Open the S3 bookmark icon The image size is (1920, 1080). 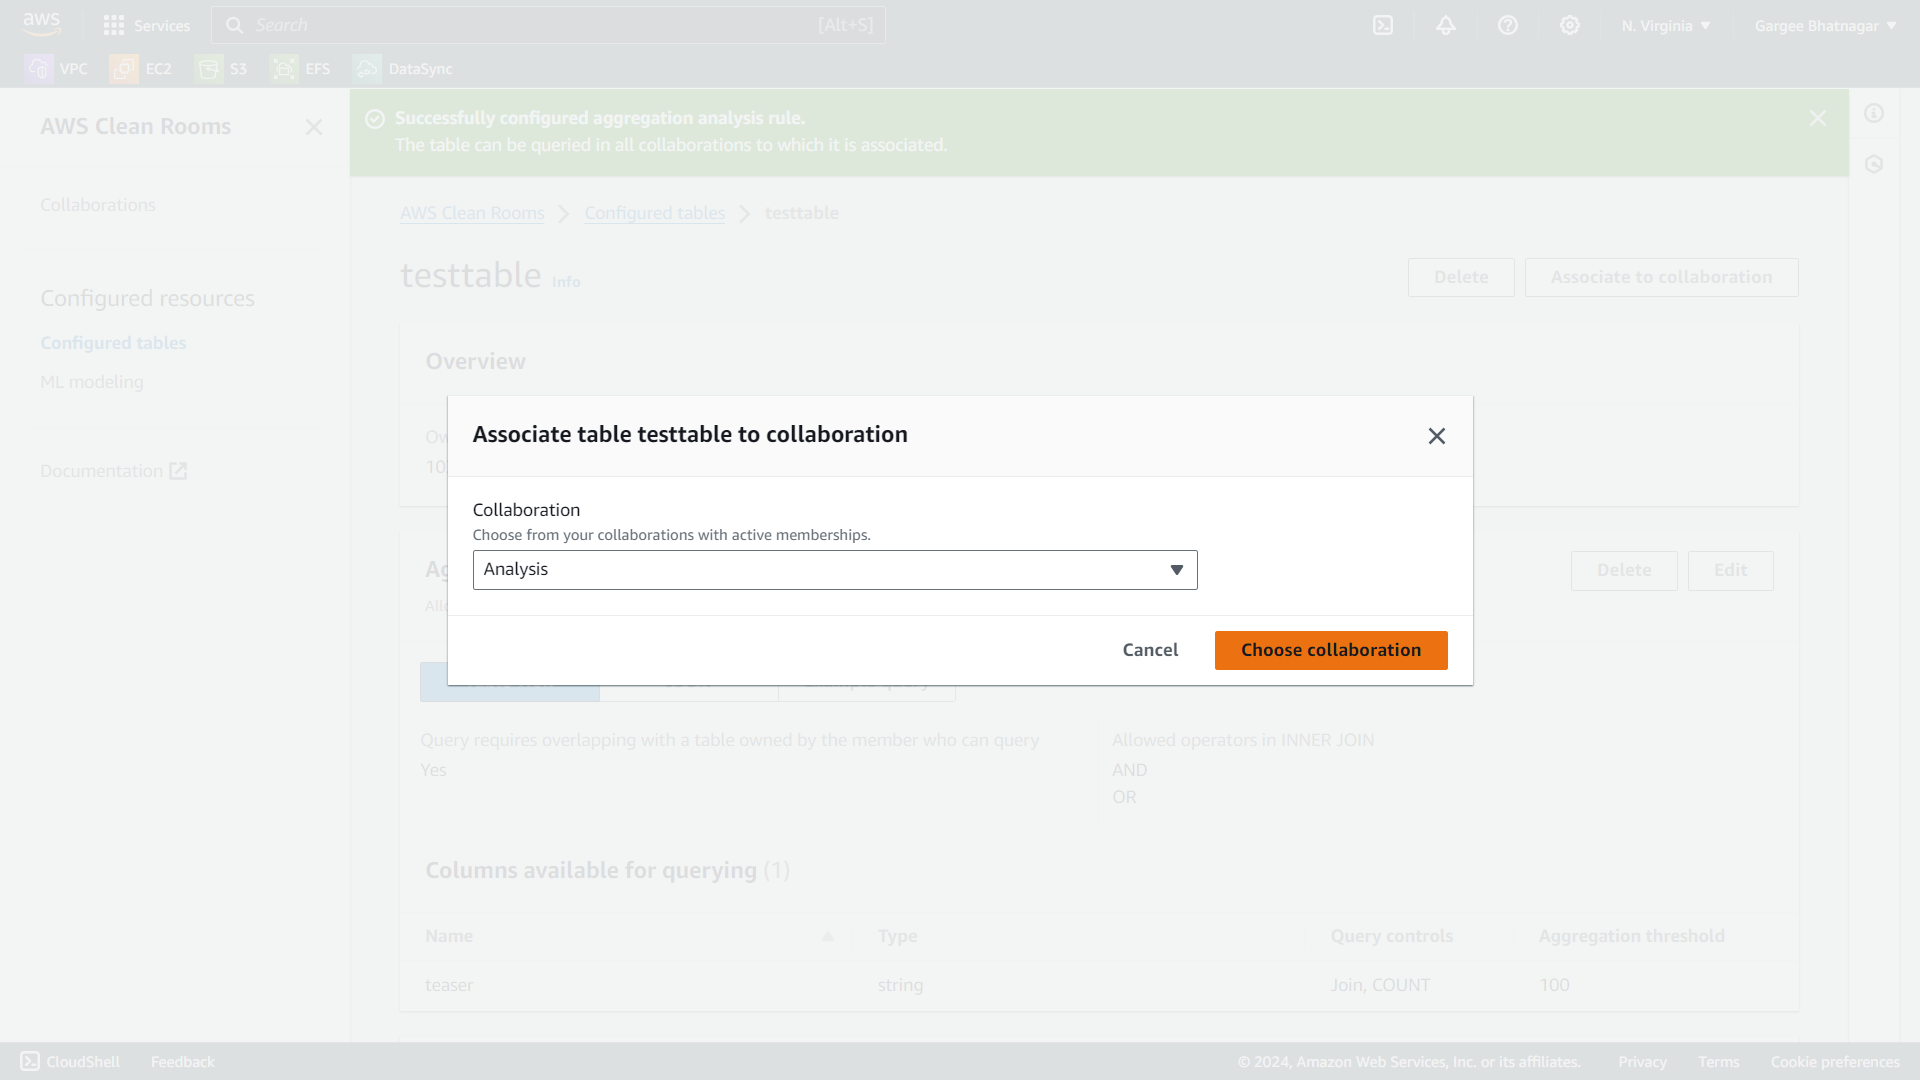(x=209, y=68)
